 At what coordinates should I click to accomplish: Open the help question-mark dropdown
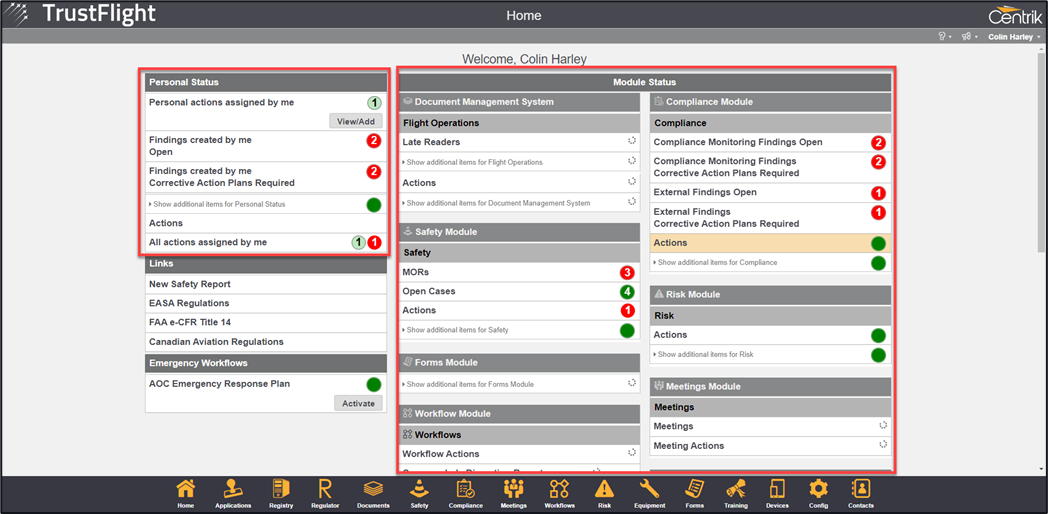(x=943, y=37)
